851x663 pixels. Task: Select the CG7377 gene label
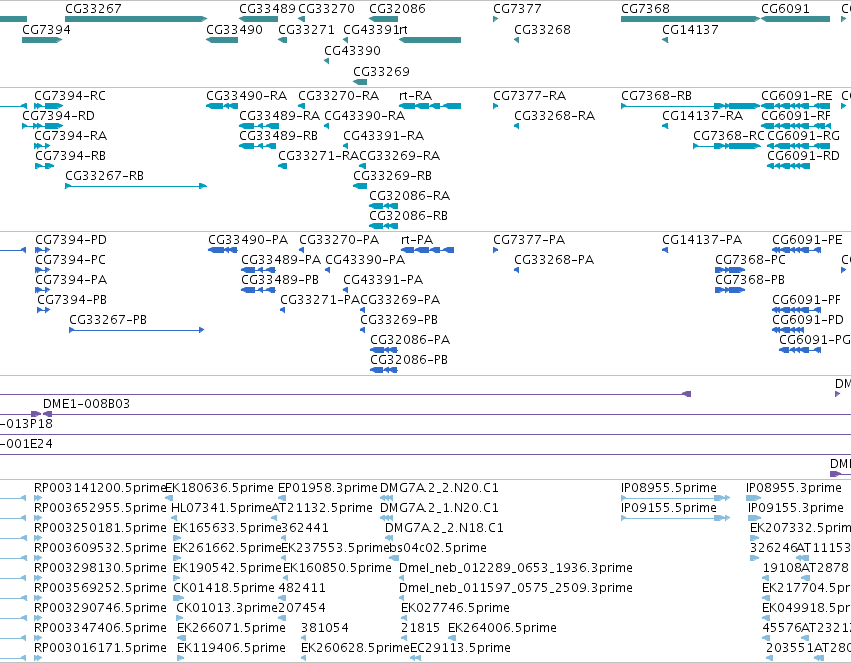(517, 9)
